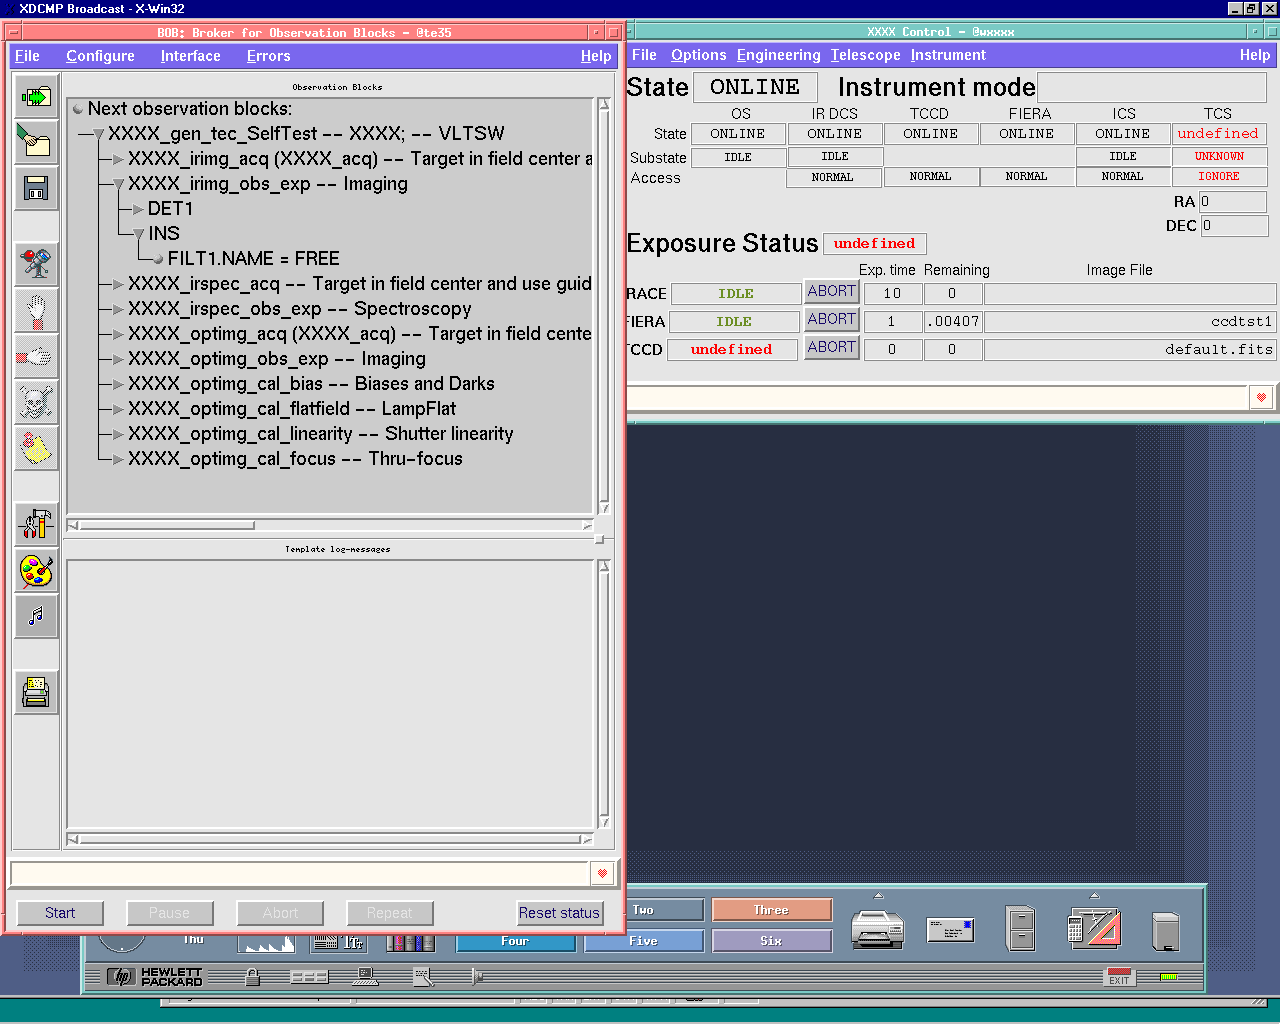Screen dimensions: 1280x1024
Task: Switch to workspace Five on front panel
Action: [643, 941]
